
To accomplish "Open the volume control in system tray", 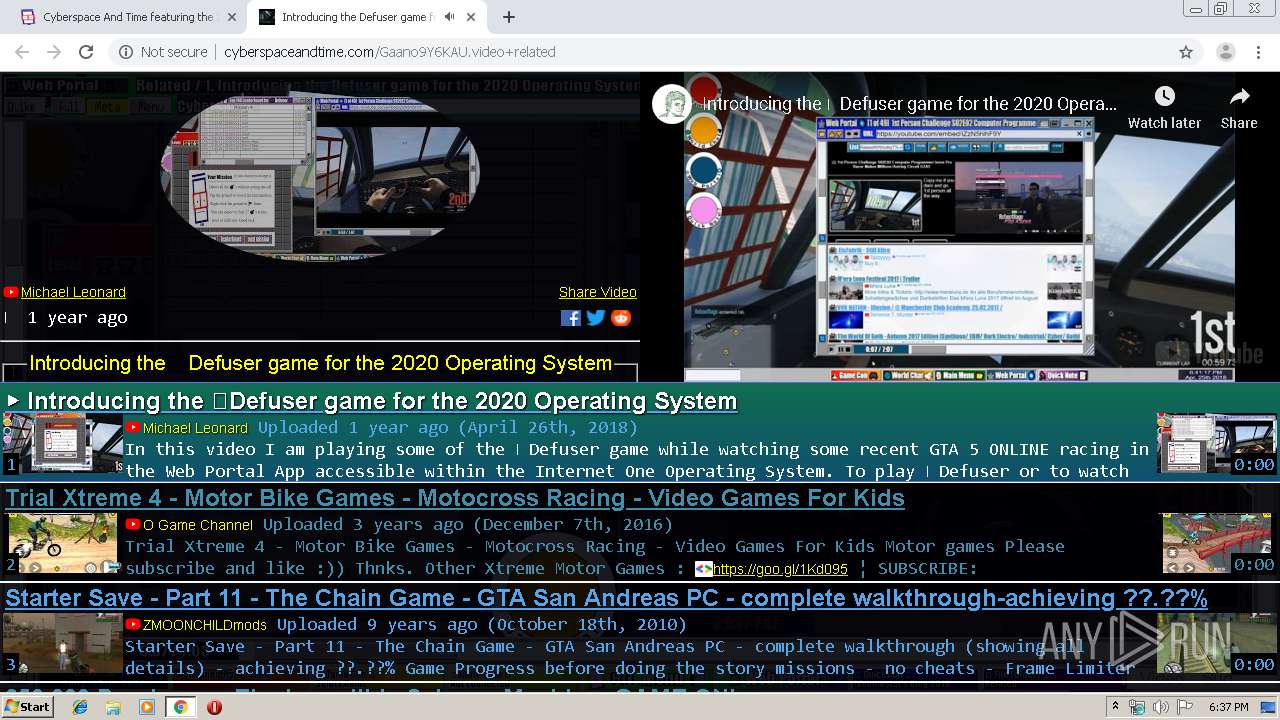I will coord(1160,707).
